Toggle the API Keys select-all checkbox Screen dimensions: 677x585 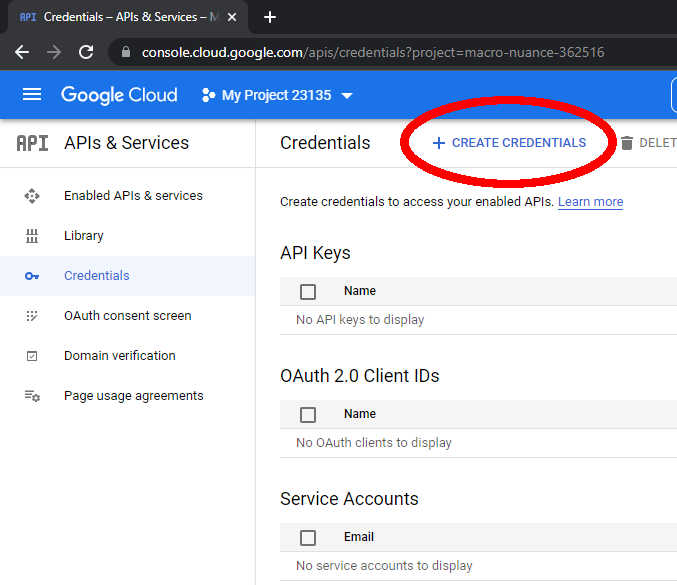point(308,291)
